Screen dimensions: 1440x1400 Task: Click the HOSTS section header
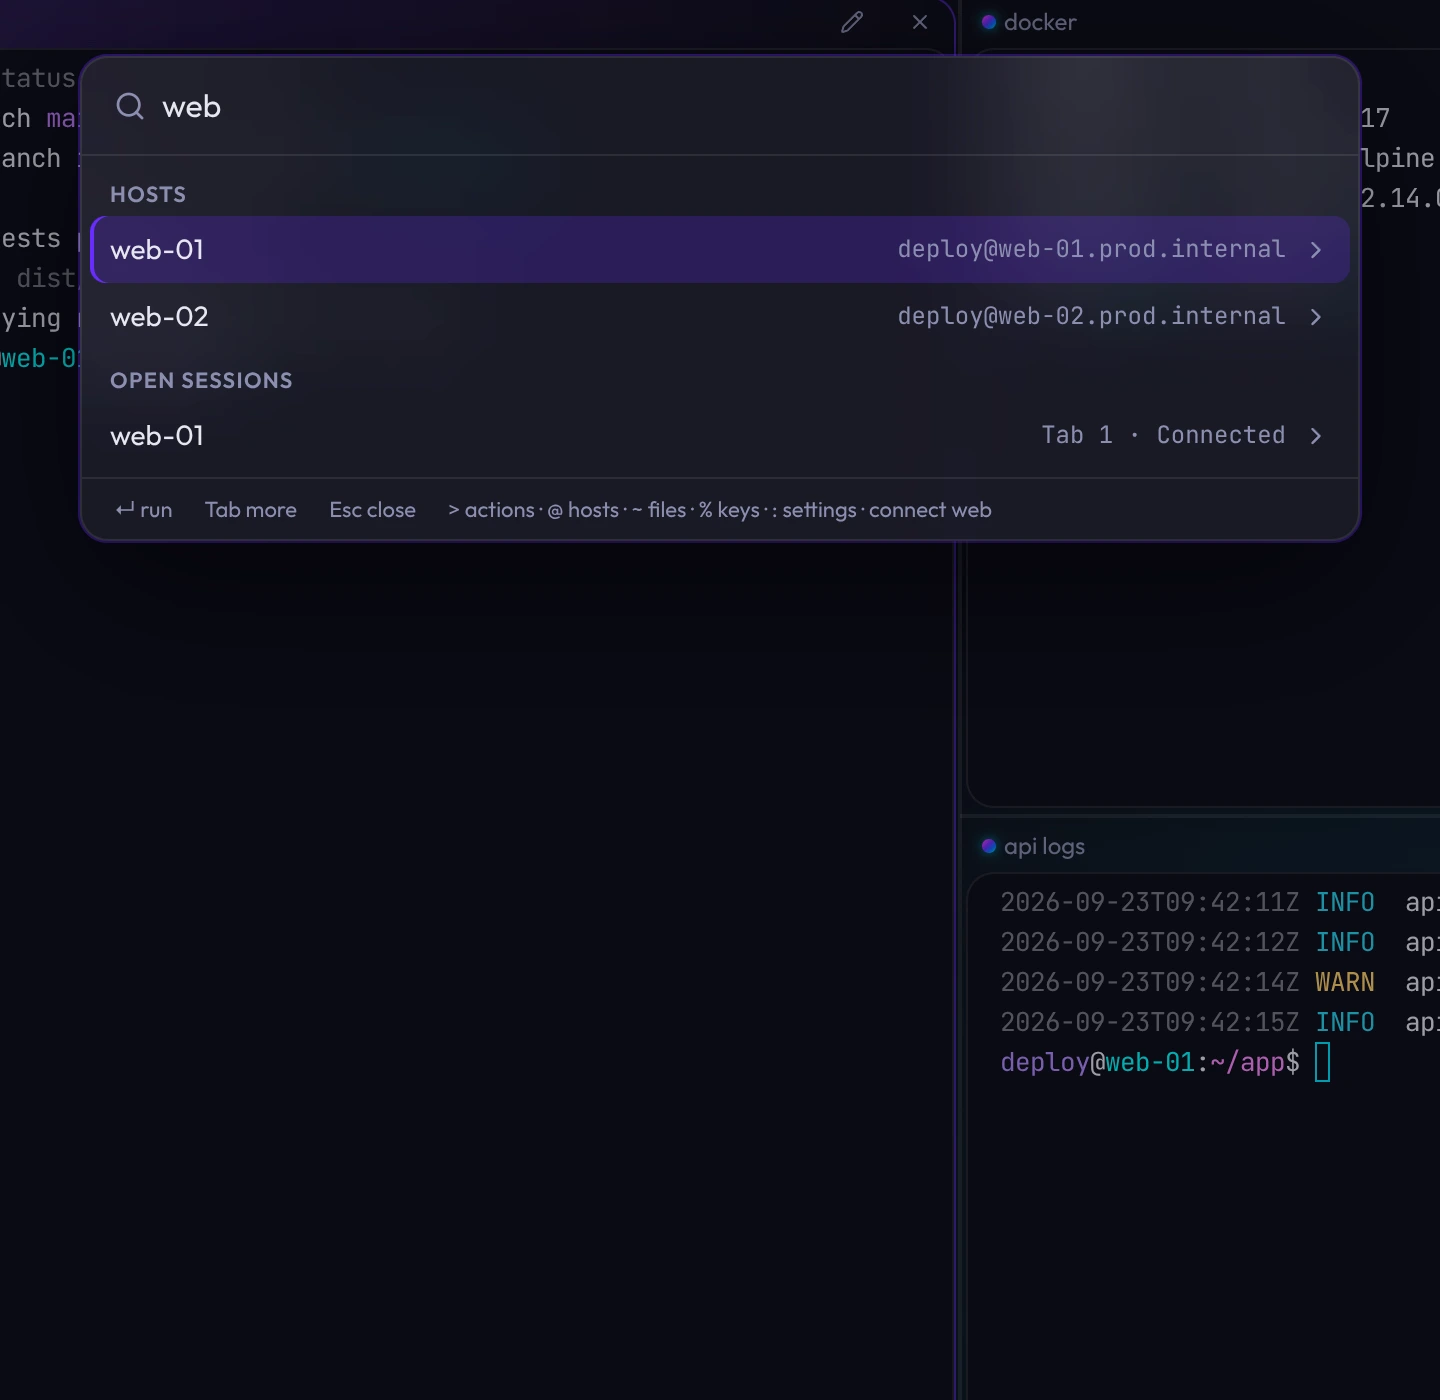tap(148, 194)
